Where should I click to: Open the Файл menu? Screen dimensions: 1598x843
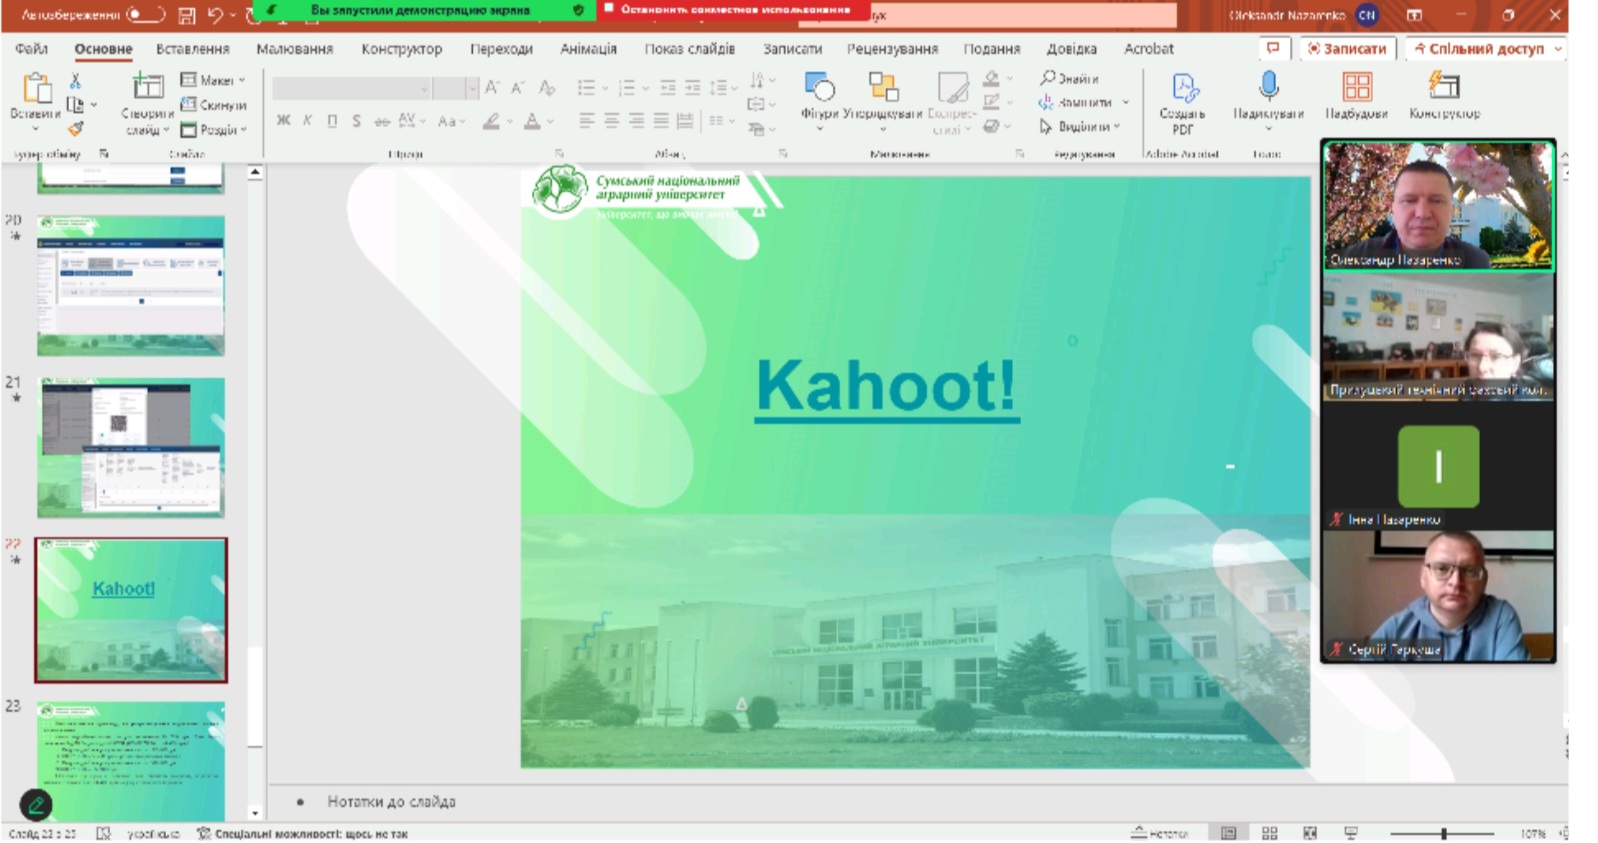click(x=32, y=48)
